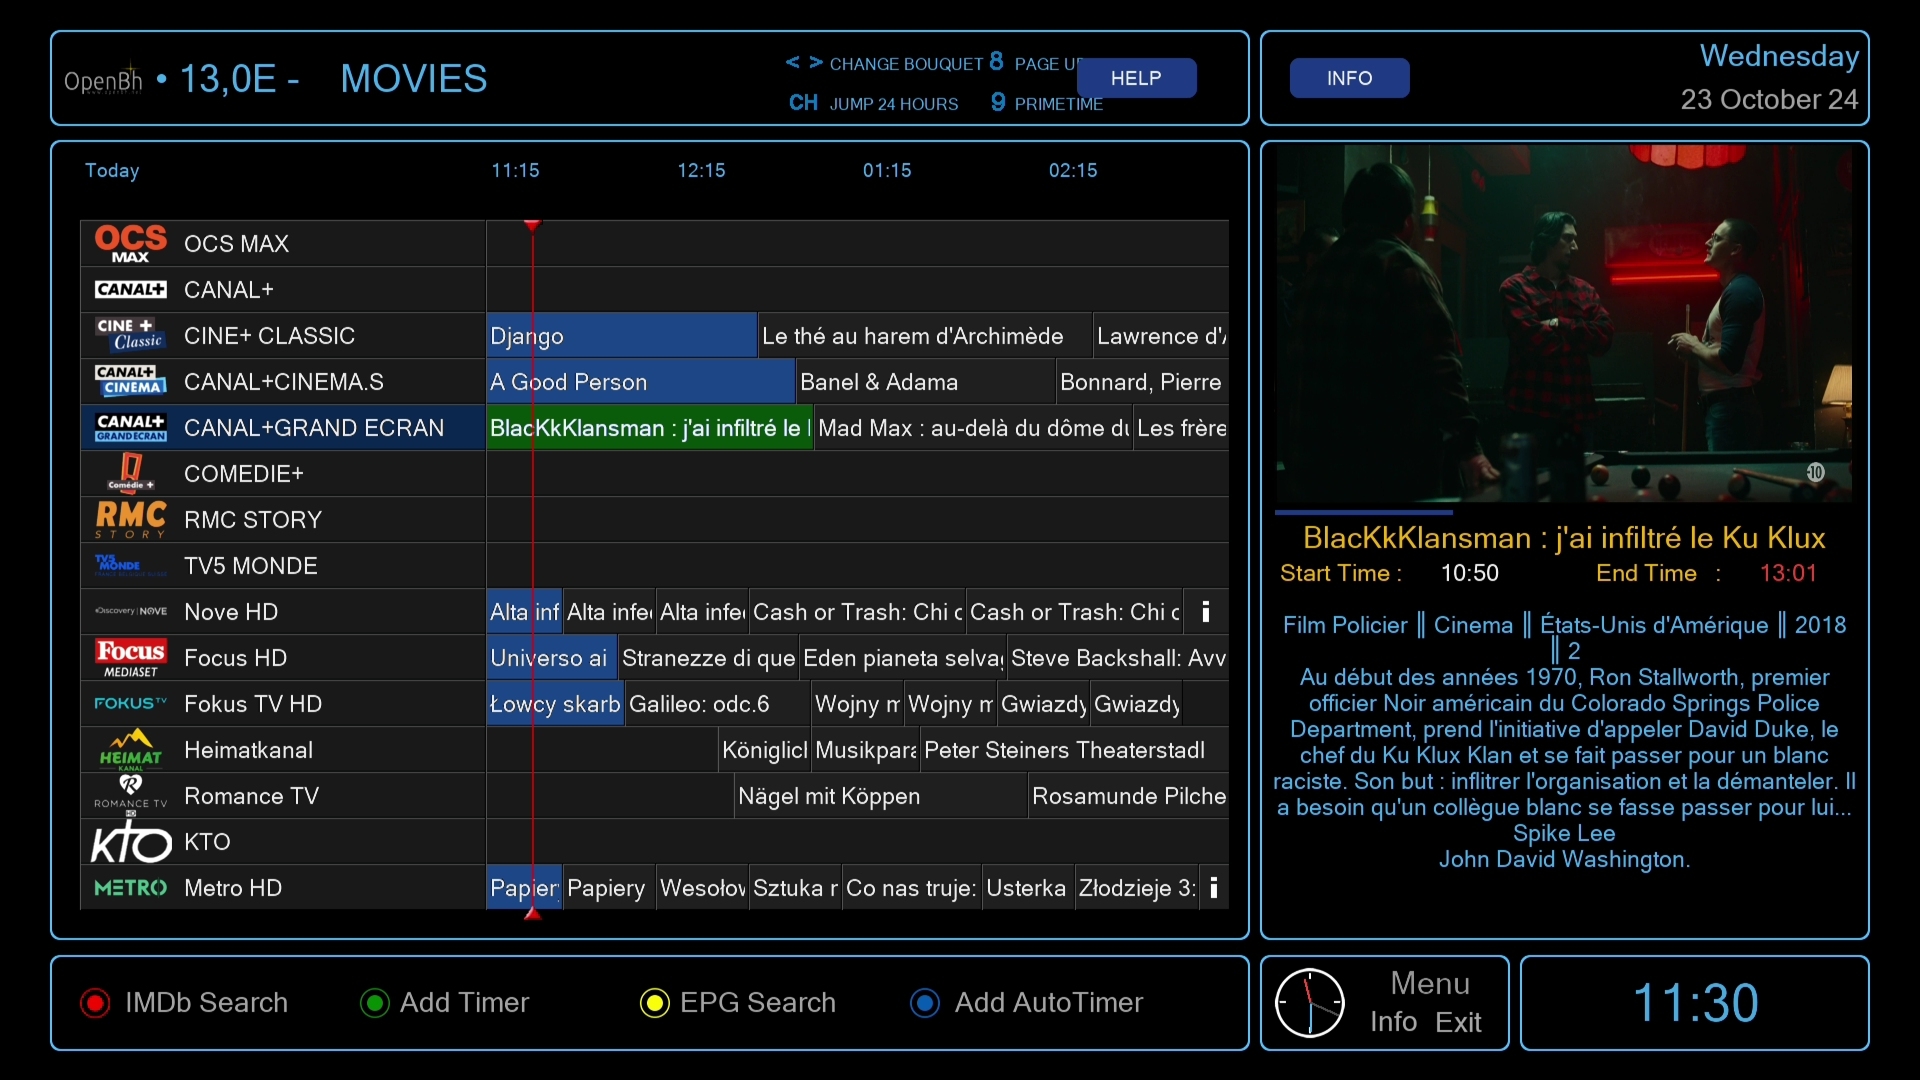
Task: Select the Django programme
Action: click(621, 336)
